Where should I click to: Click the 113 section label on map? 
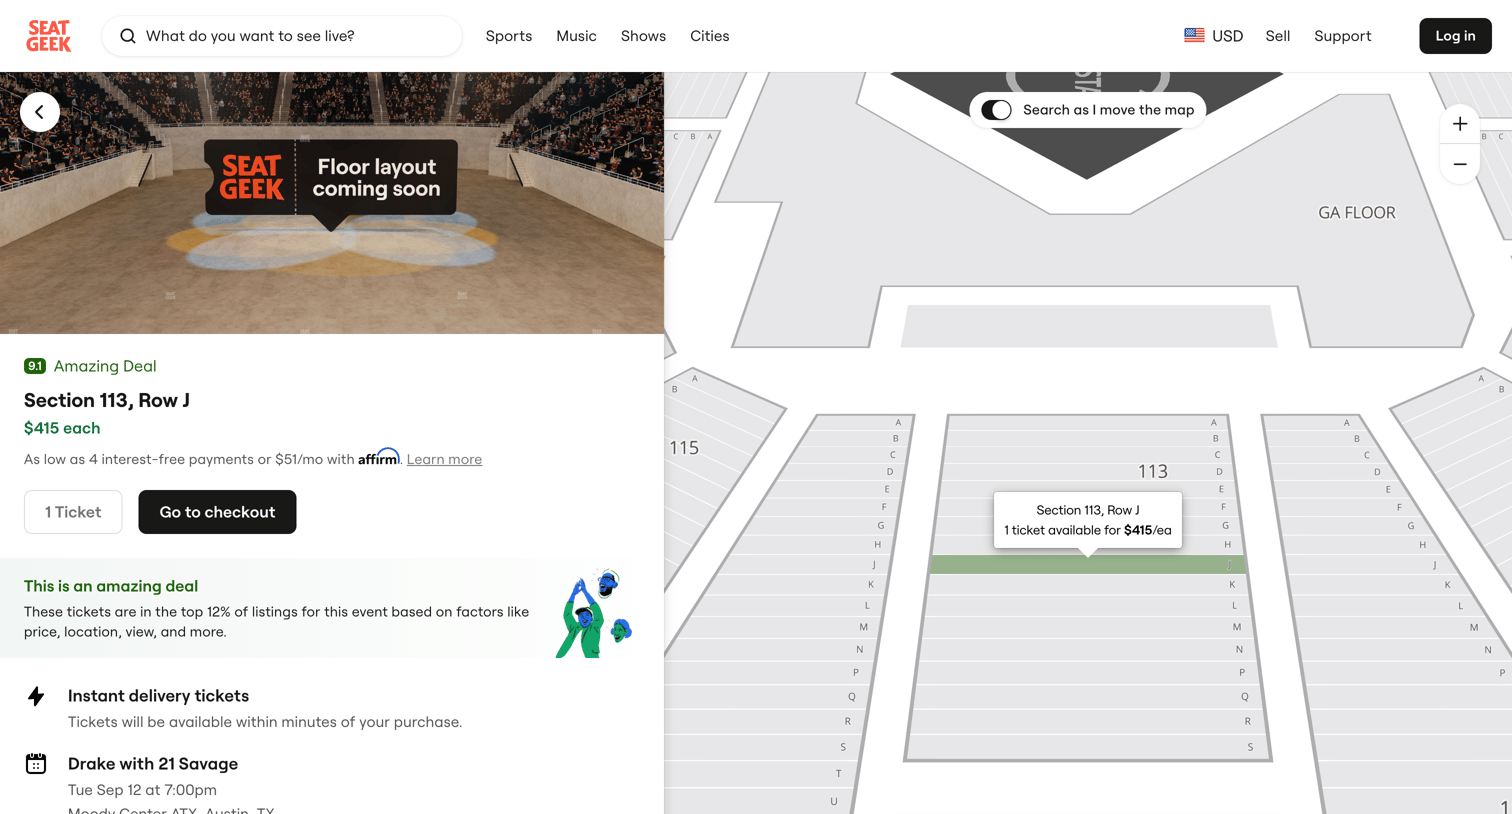(x=1153, y=471)
